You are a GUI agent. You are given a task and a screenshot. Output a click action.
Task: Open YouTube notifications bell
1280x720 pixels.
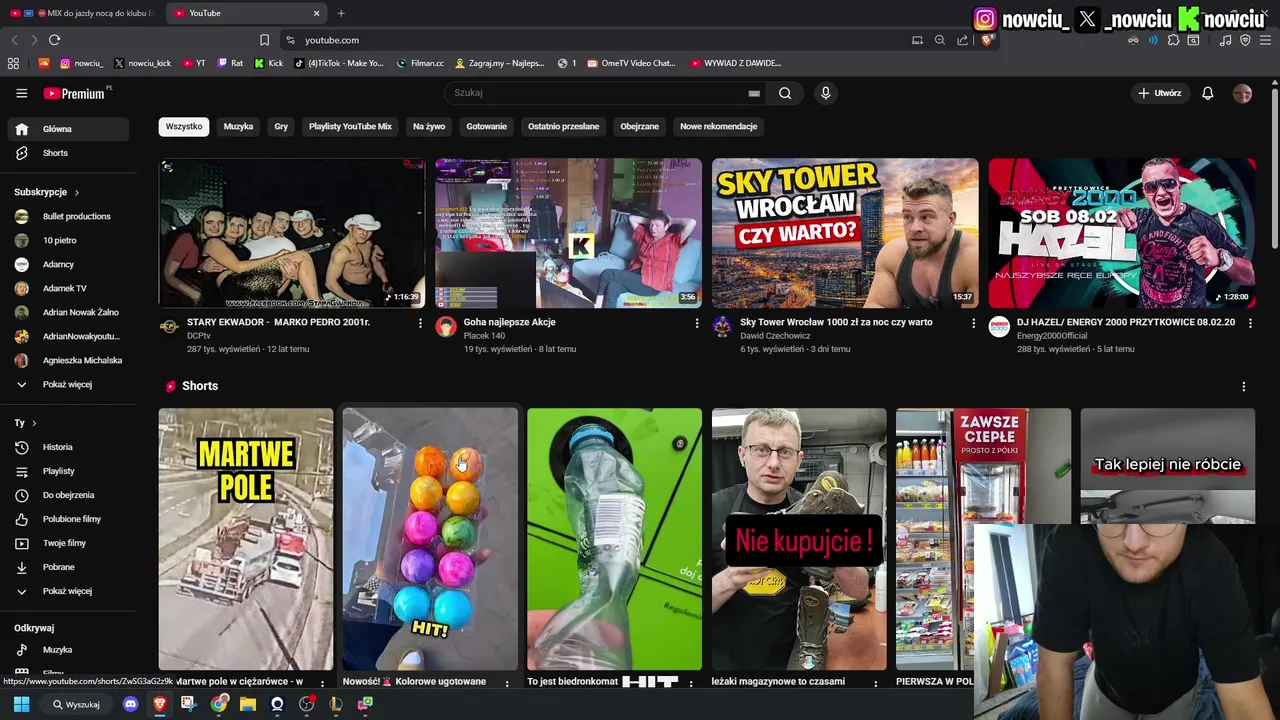coord(1208,93)
